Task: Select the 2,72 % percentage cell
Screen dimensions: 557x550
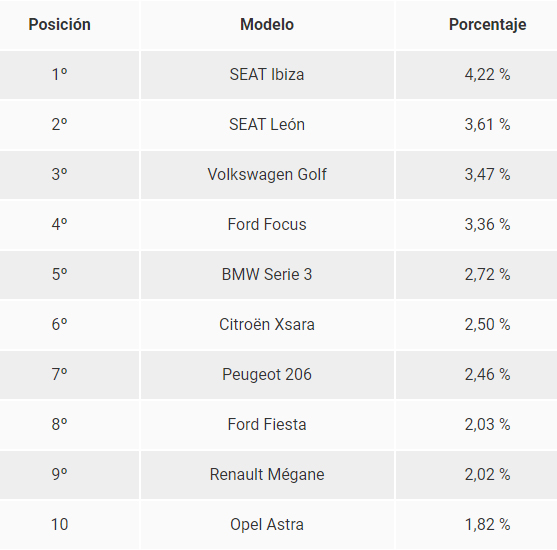Action: click(x=476, y=275)
